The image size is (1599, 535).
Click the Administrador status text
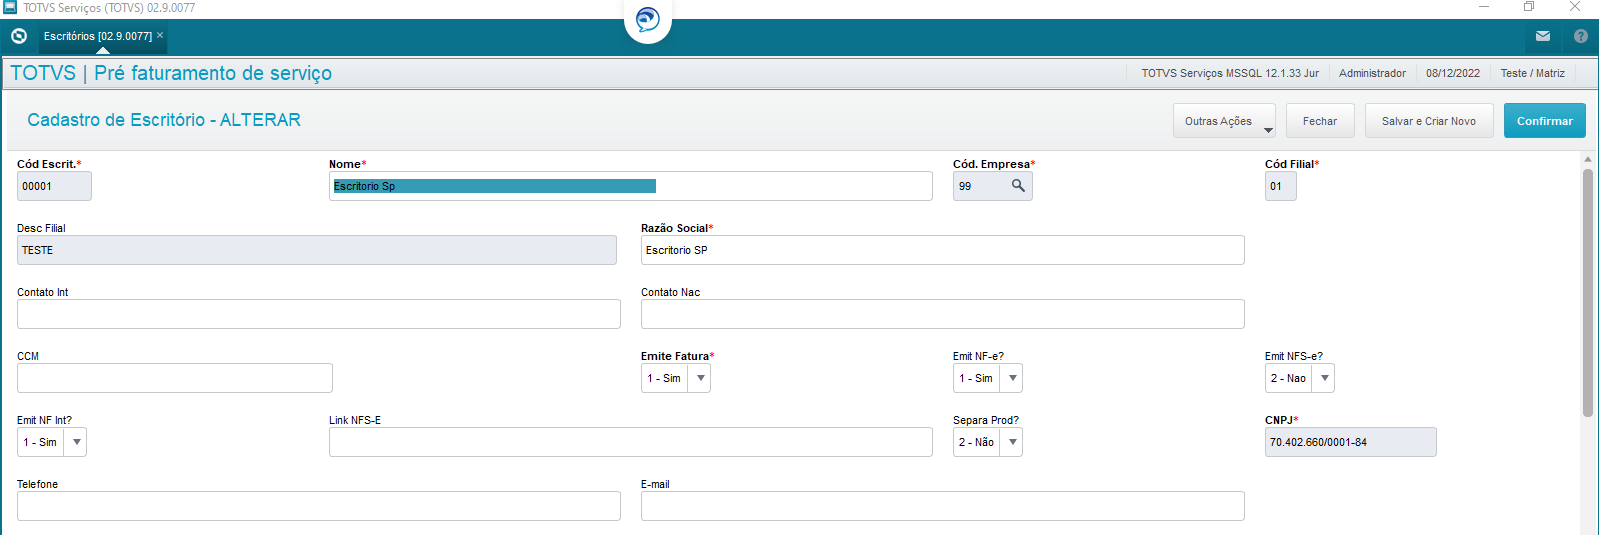(1372, 73)
